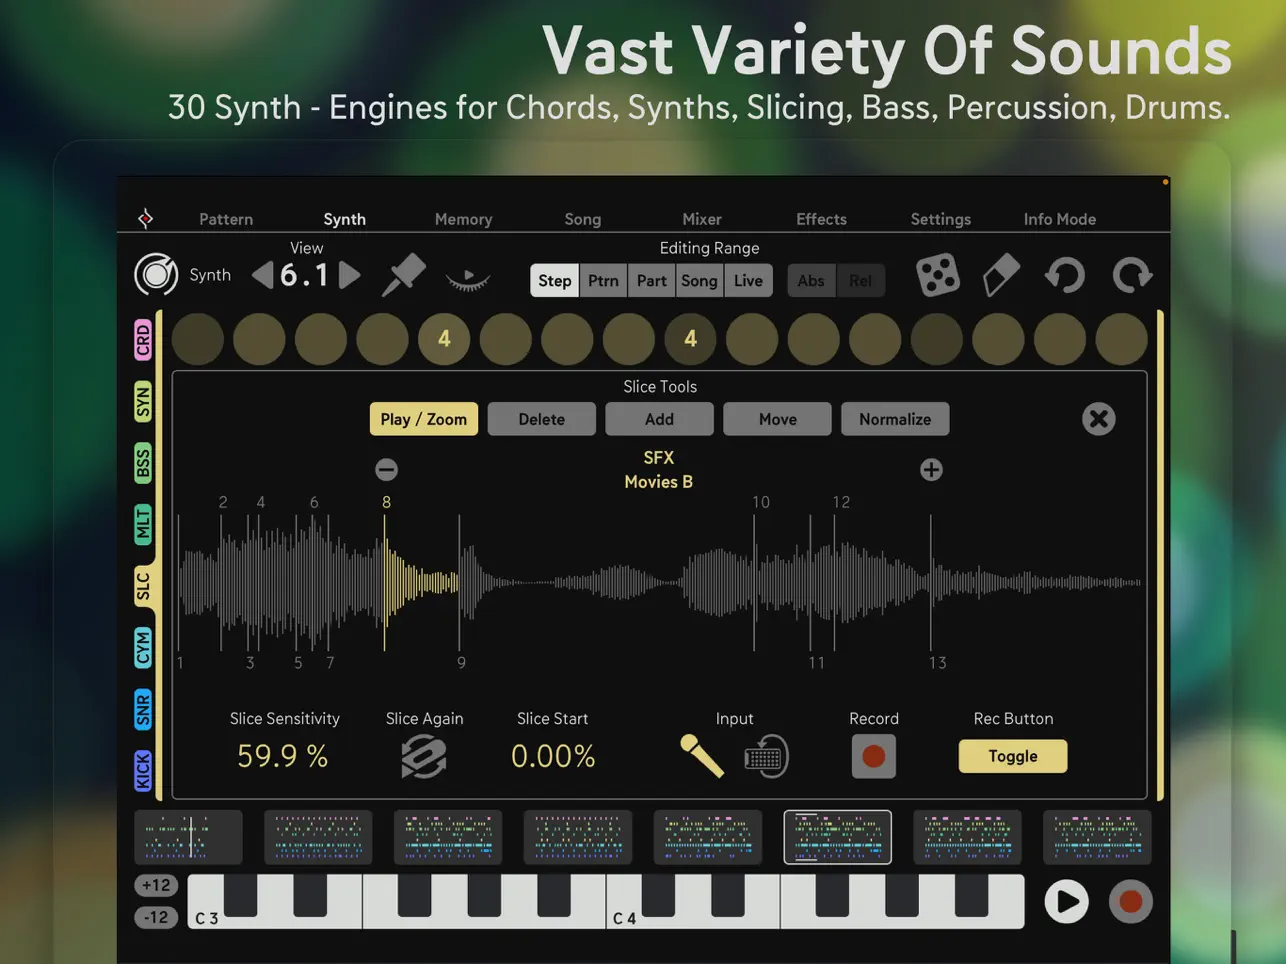Viewport: 1286px width, 964px height.
Task: Click the app logo icon beside Pattern
Action: [146, 218]
